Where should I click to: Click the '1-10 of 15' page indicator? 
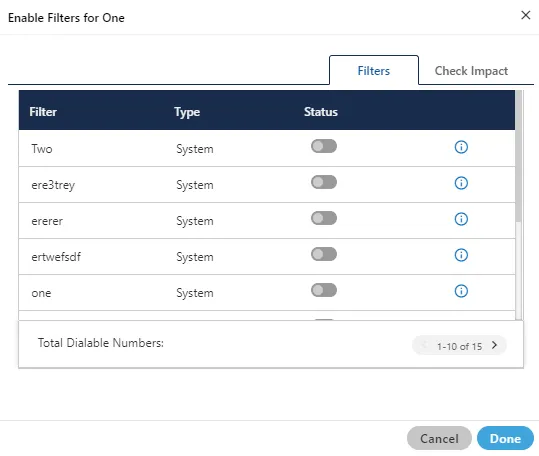point(459,346)
